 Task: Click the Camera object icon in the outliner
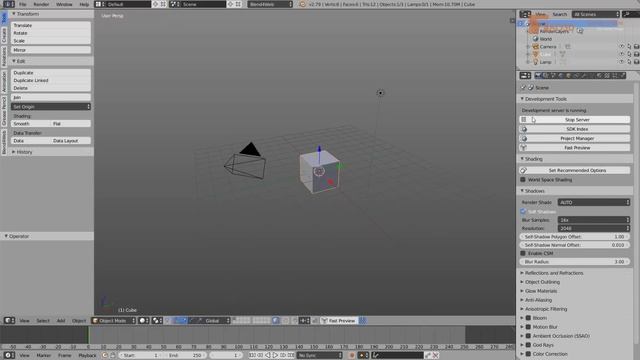click(x=536, y=47)
